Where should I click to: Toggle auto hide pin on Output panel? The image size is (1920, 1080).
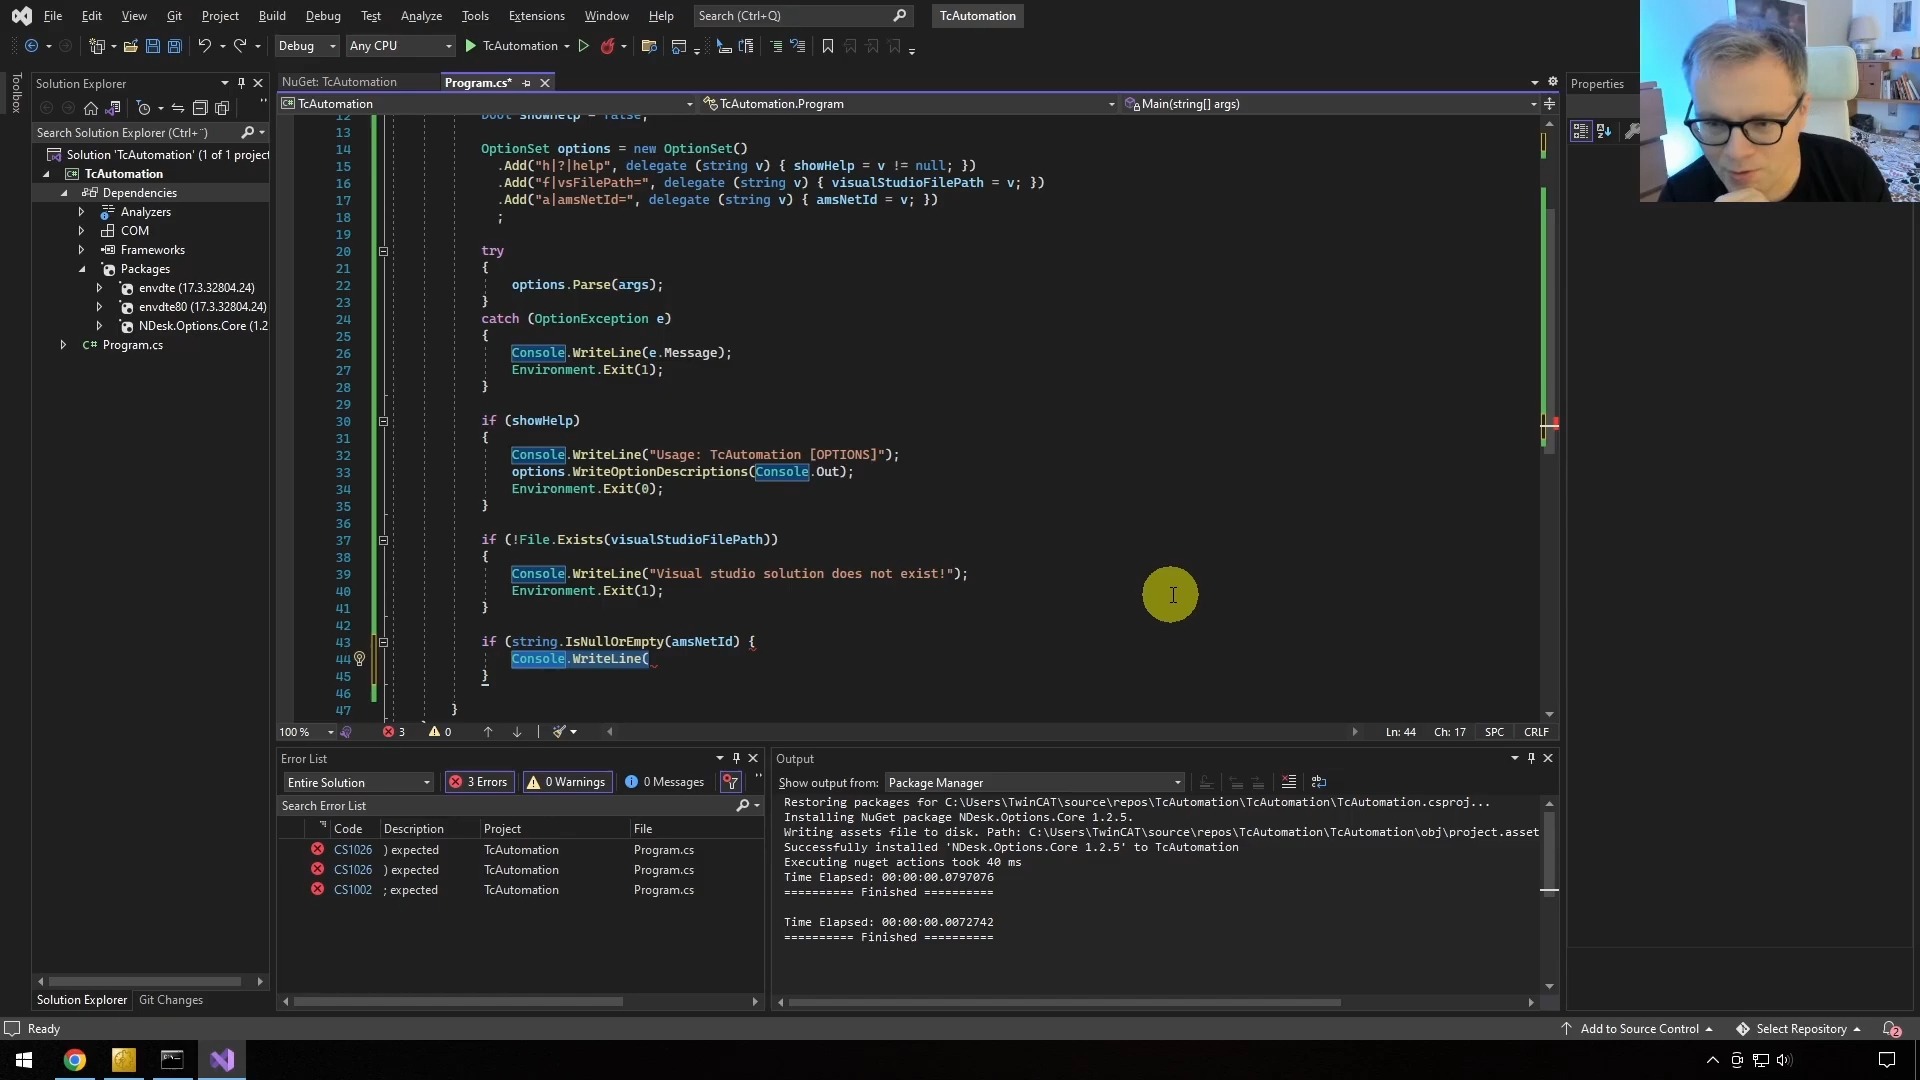pos(1531,759)
